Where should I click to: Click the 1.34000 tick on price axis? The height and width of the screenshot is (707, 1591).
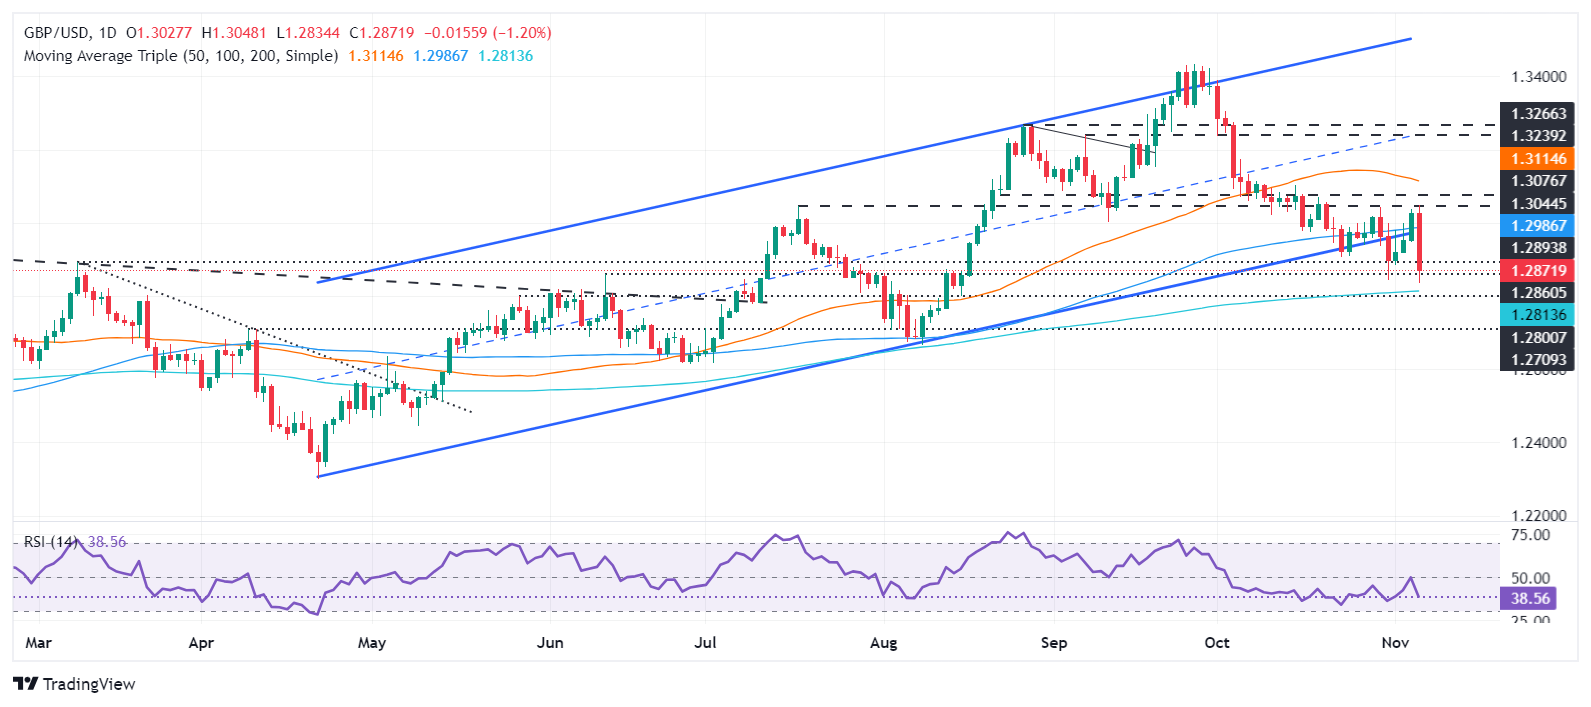1538,77
